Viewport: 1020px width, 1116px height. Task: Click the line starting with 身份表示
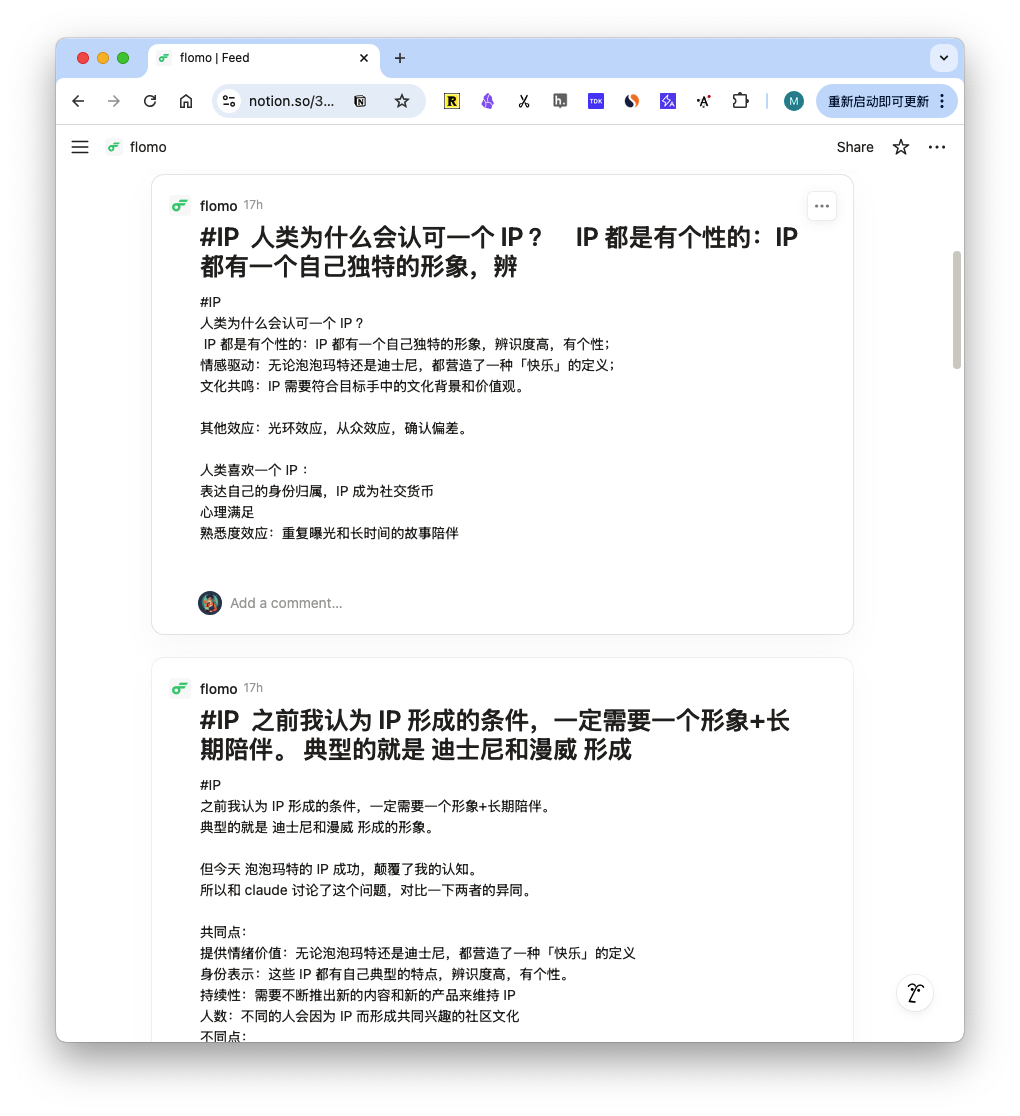tap(385, 974)
